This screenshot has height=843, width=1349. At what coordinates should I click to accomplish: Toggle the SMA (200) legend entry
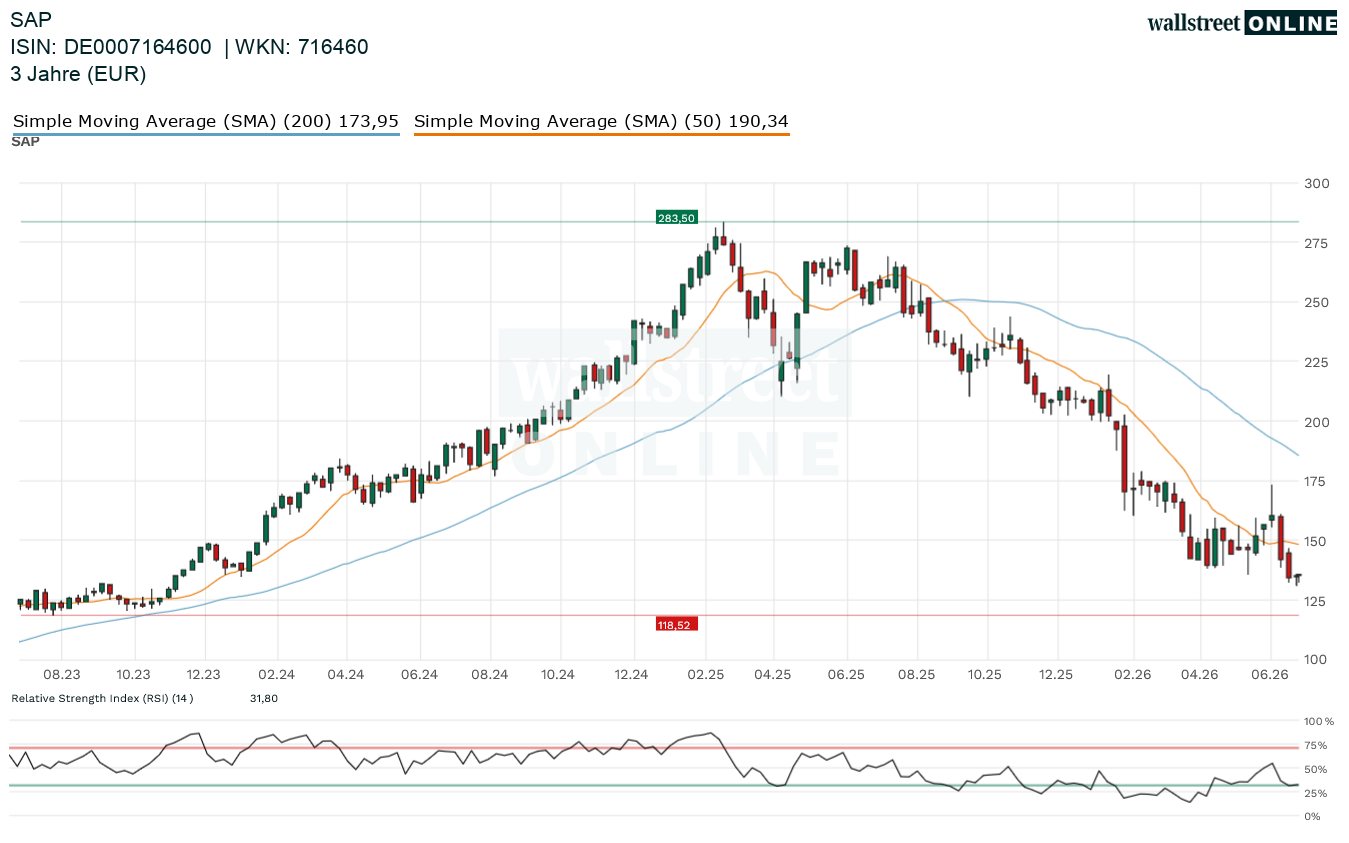coord(206,122)
